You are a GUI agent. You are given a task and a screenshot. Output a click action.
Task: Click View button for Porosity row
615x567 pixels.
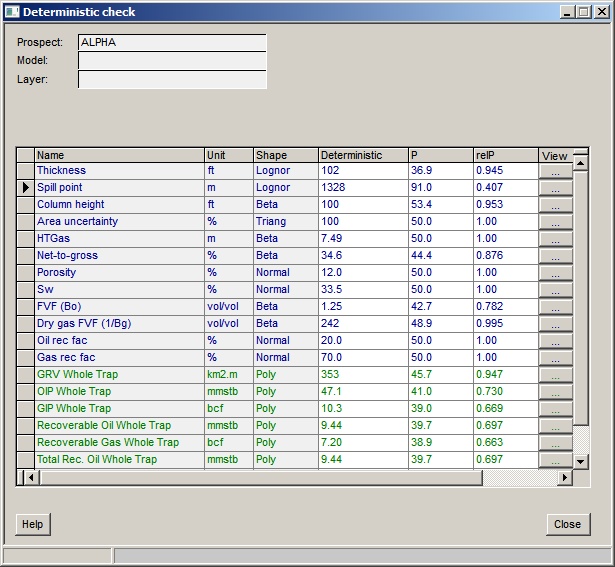[555, 273]
